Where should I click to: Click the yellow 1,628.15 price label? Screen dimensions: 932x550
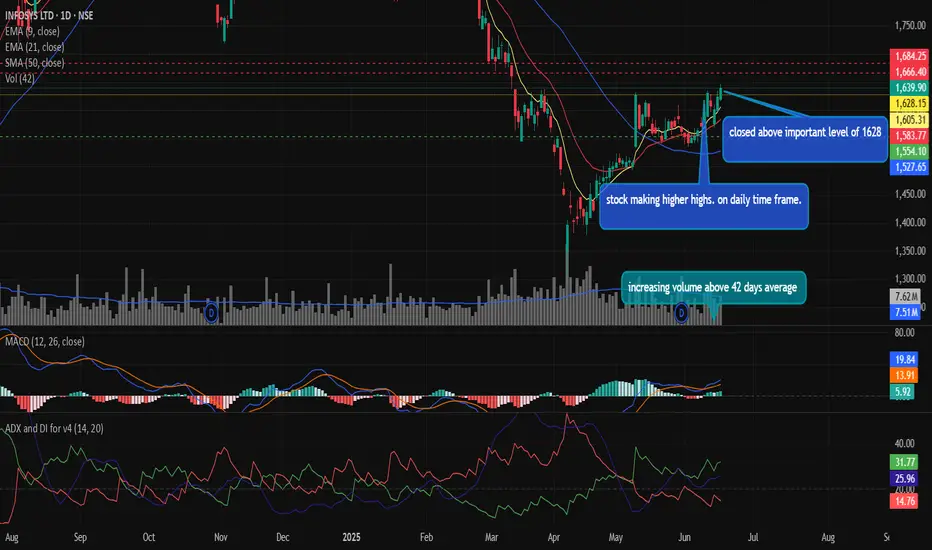pos(910,103)
